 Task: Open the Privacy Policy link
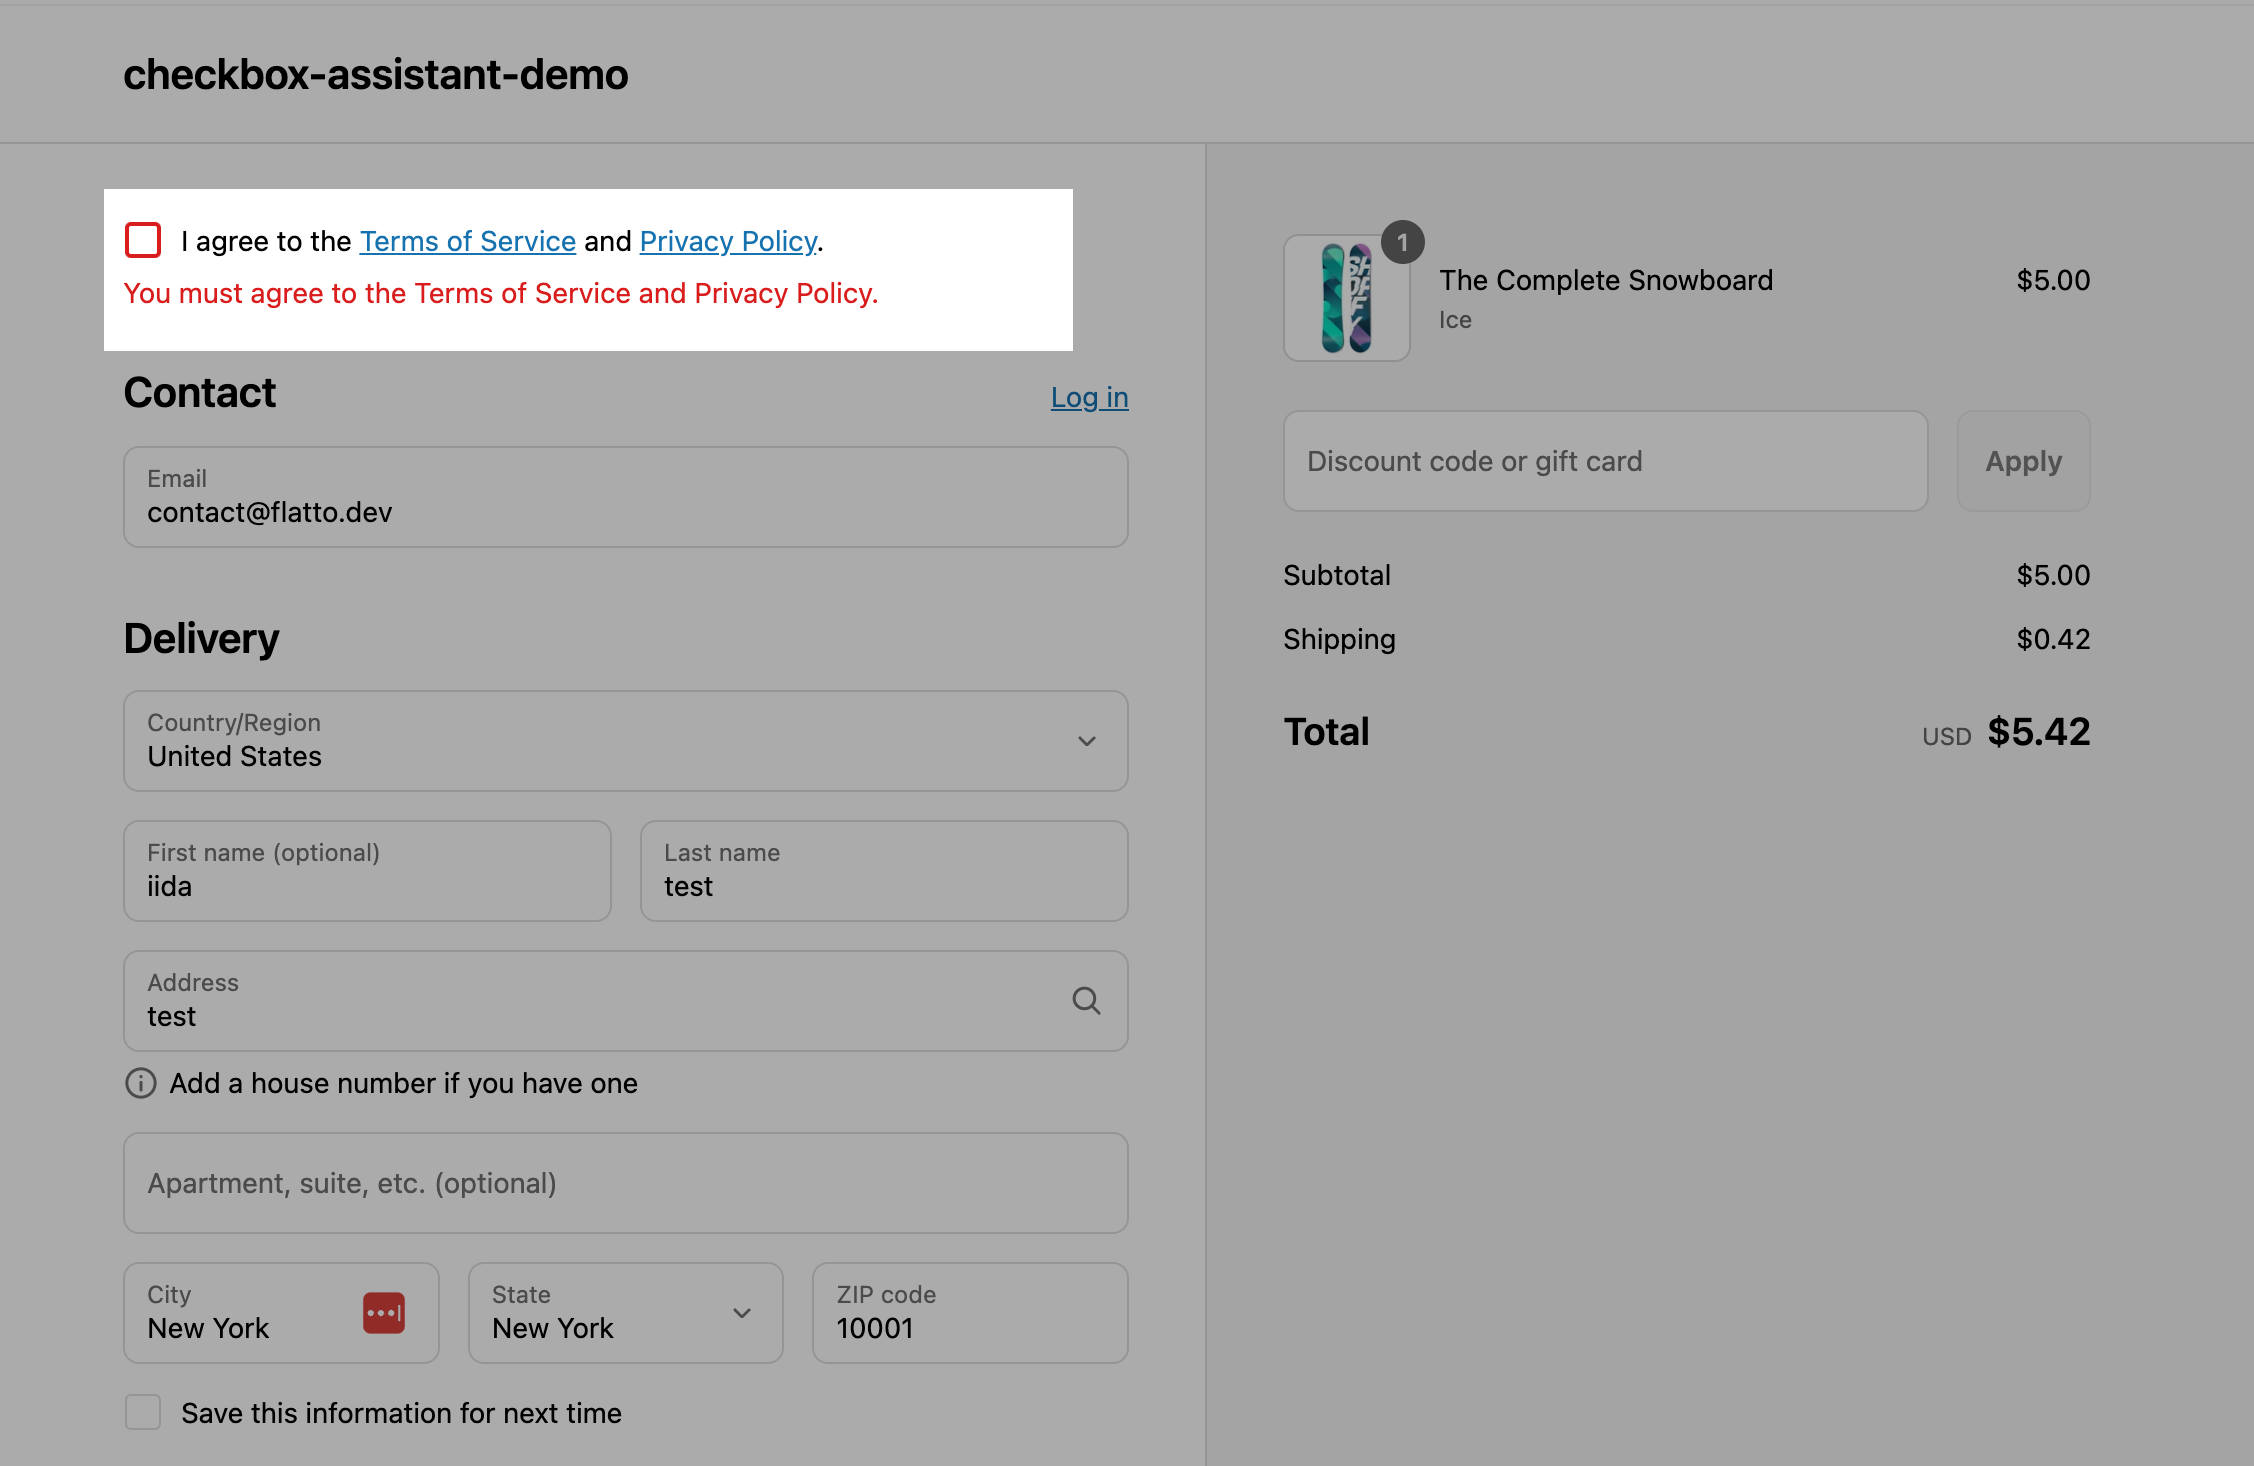[728, 241]
